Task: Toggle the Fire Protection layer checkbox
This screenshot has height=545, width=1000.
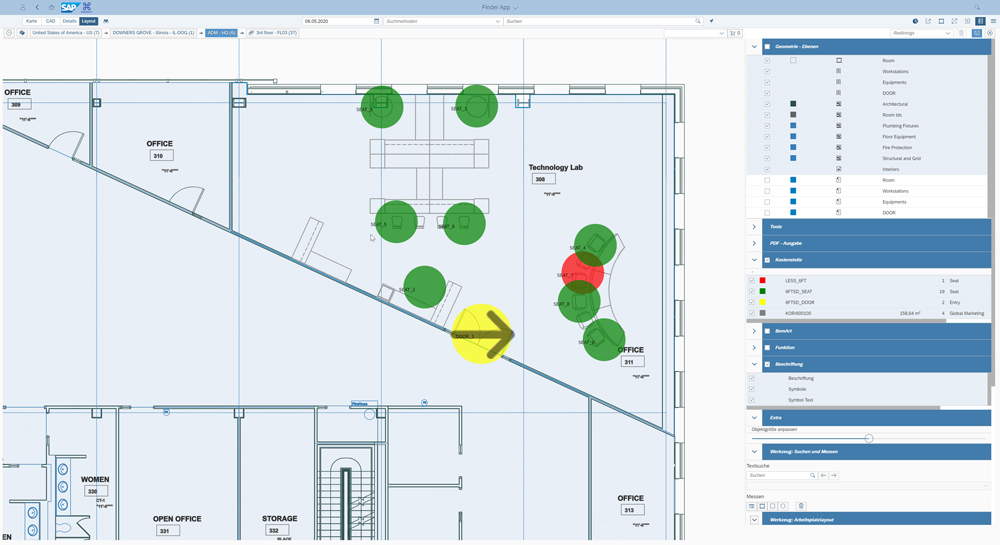Action: (x=767, y=147)
